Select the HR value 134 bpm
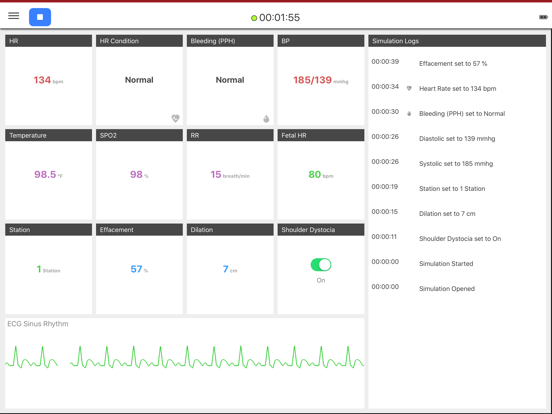The height and width of the screenshot is (414, 552). [x=48, y=80]
